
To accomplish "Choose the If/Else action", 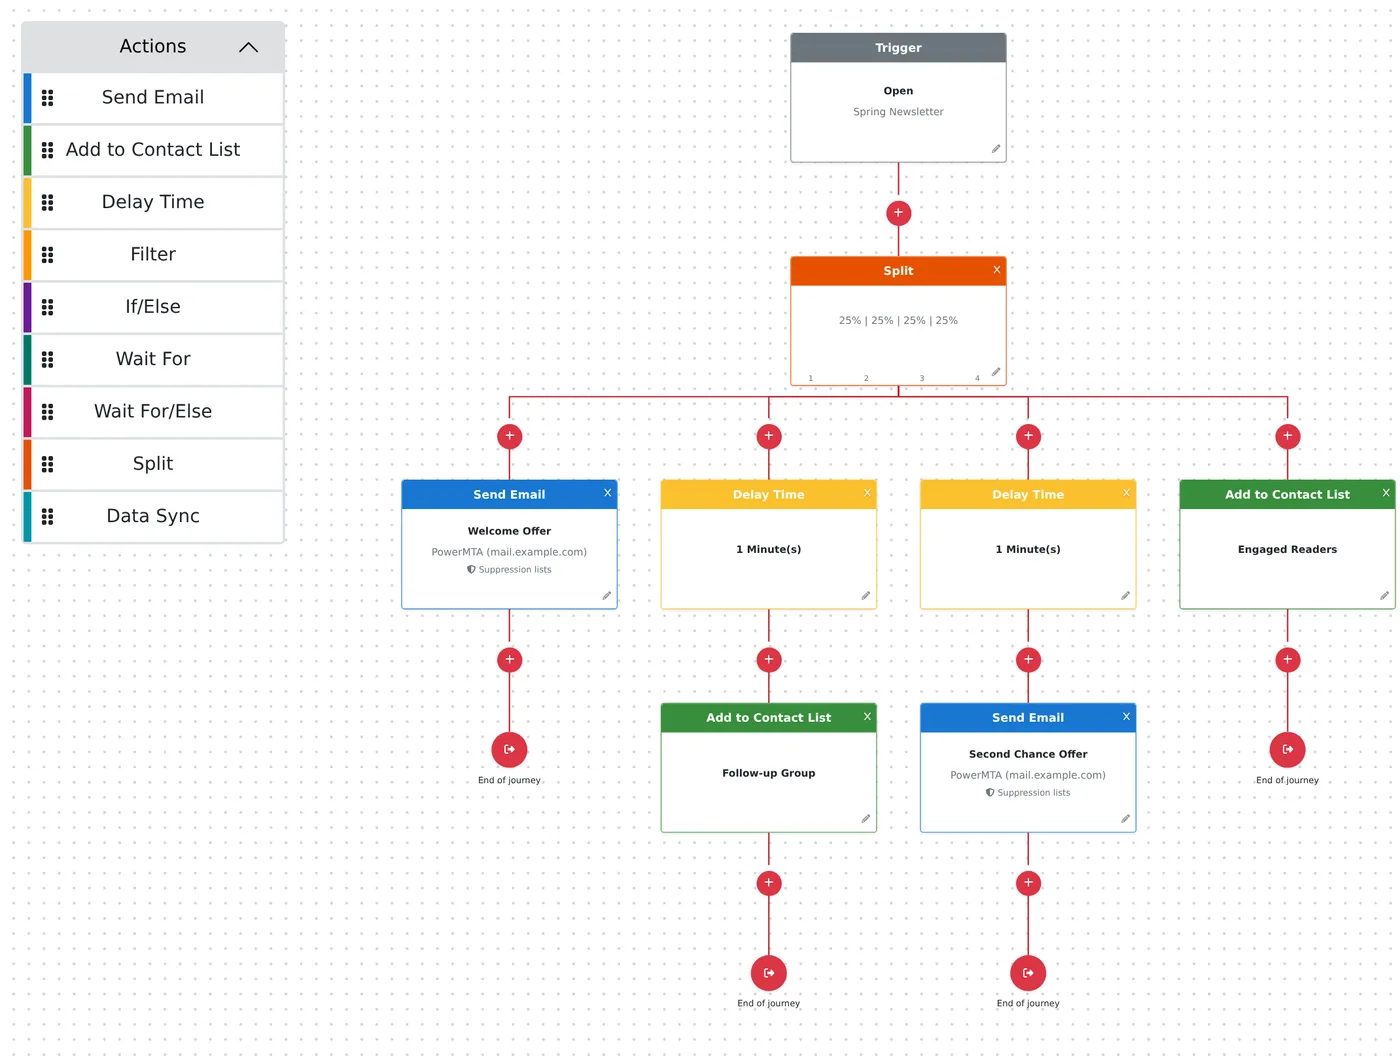I will tap(153, 307).
